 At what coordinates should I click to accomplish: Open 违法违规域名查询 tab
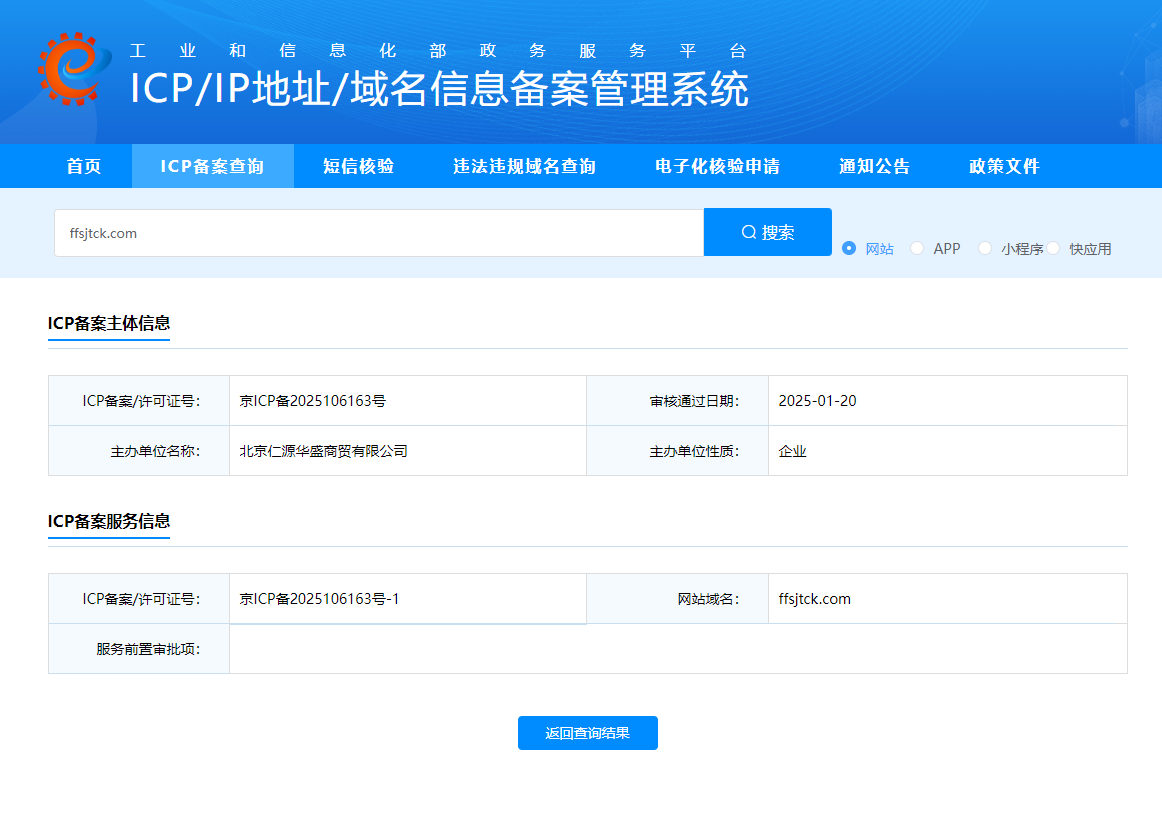click(525, 166)
